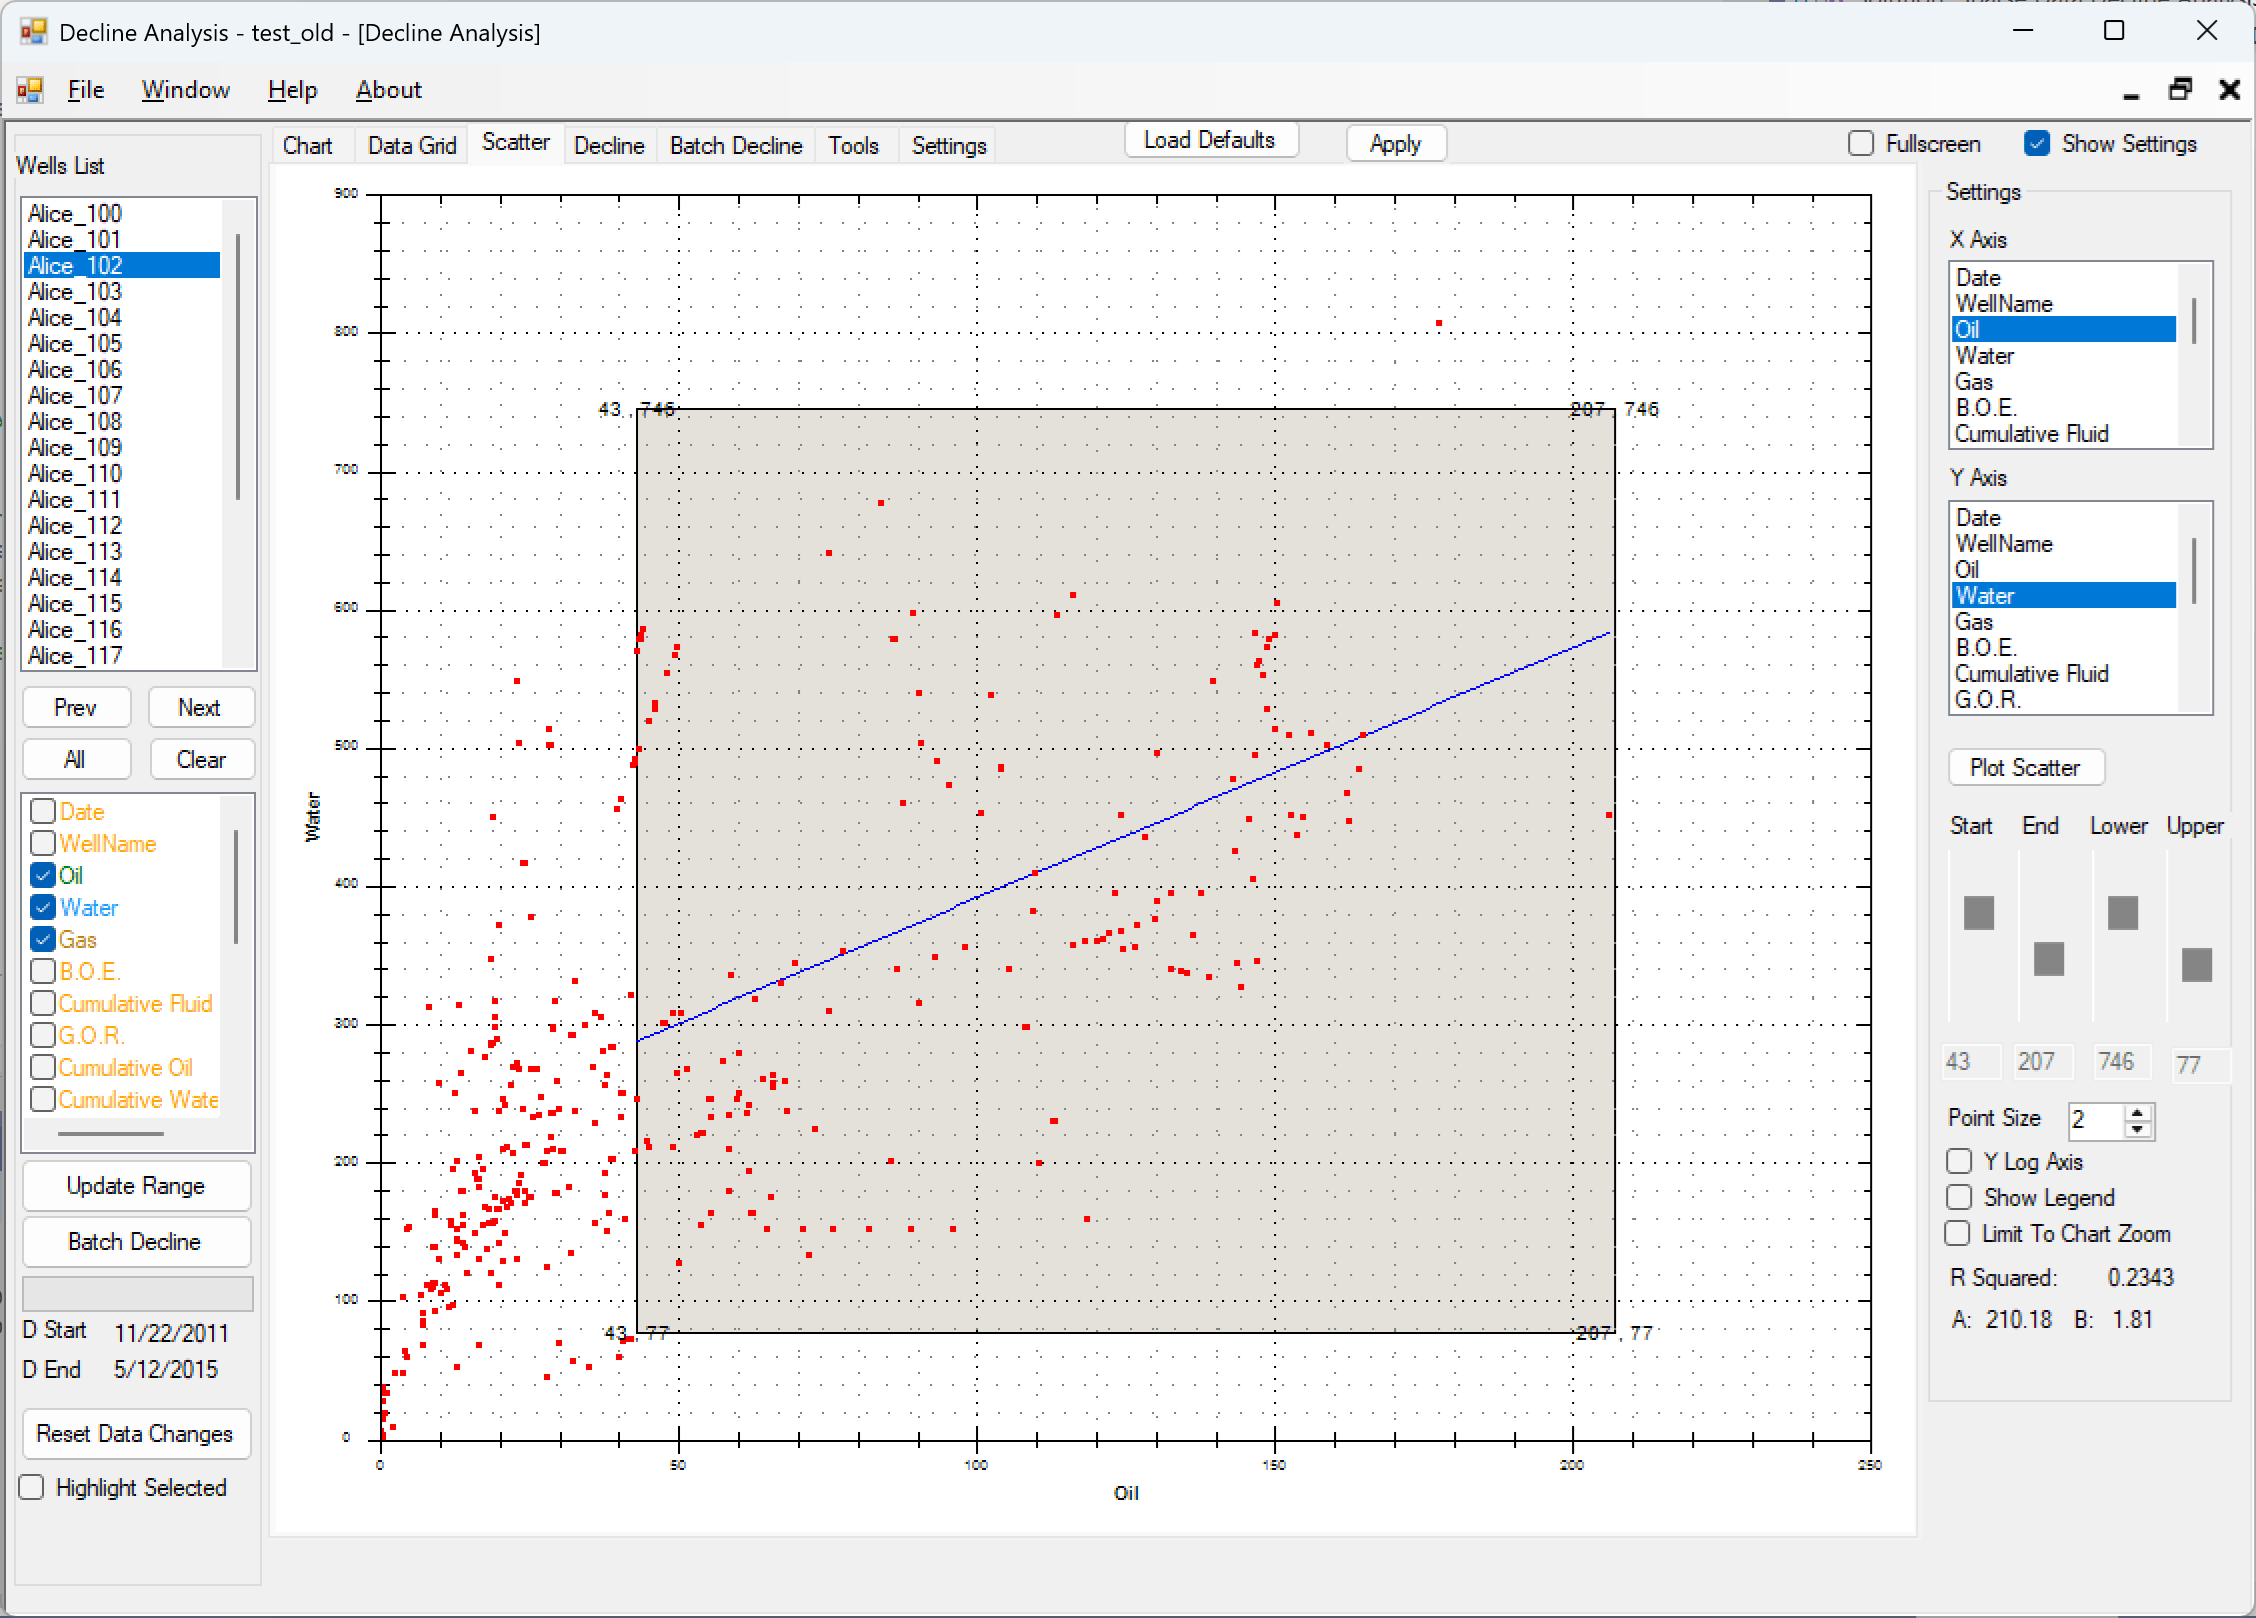Image resolution: width=2256 pixels, height=1618 pixels.
Task: Enable Limit To Chart Zoom option
Action: (x=1957, y=1233)
